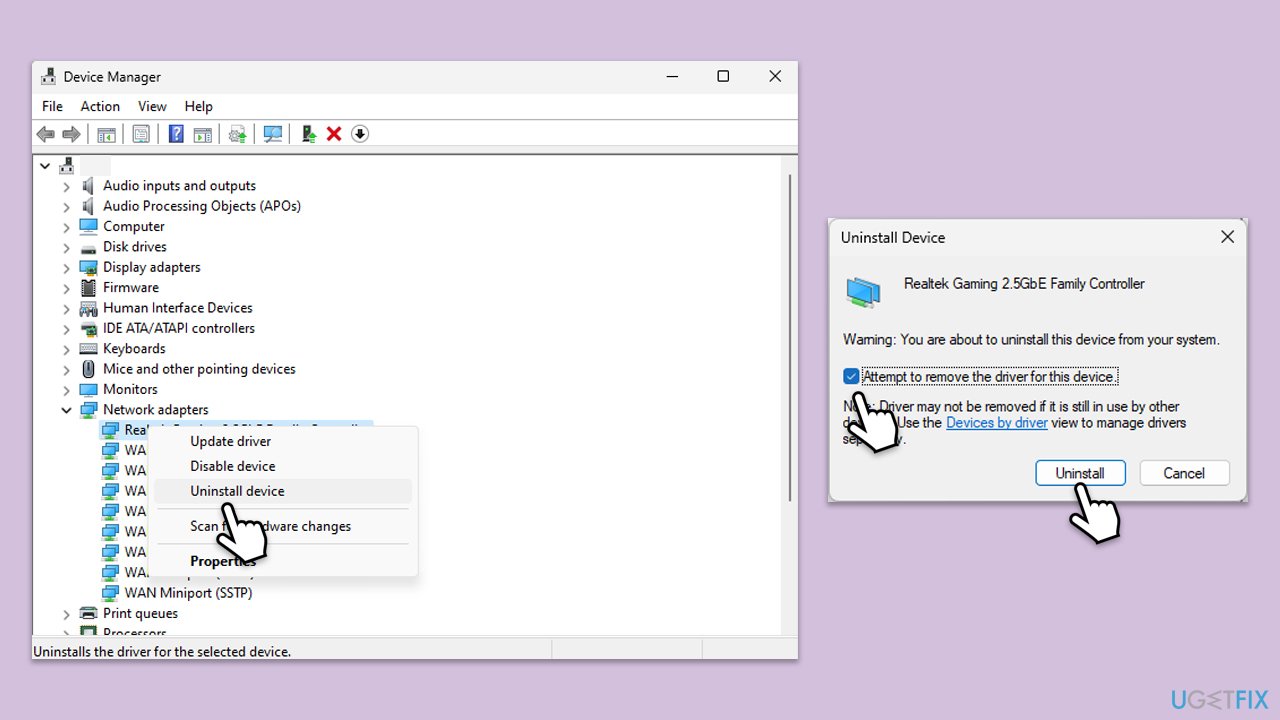Expand Human Interface Devices
The image size is (1280, 720).
(x=66, y=308)
